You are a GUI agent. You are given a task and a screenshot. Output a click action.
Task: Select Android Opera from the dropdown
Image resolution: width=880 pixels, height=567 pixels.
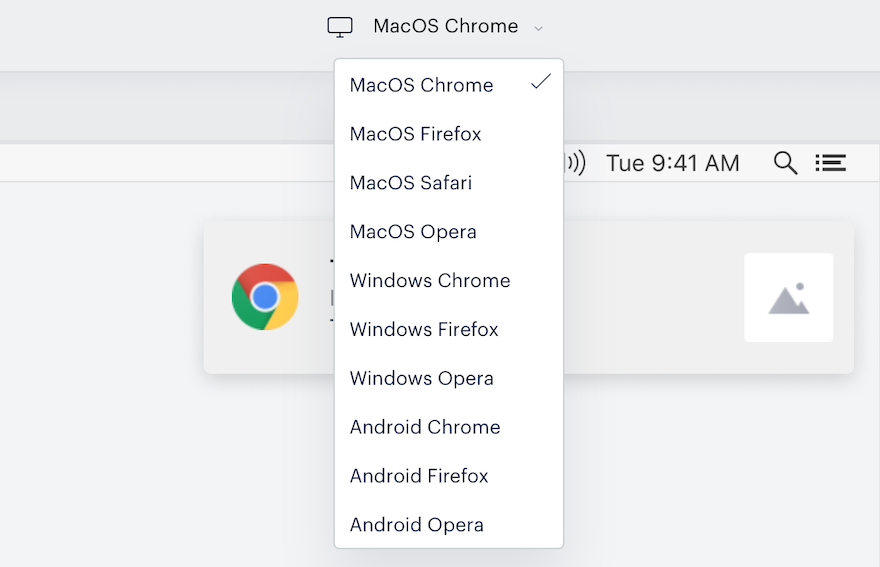coord(449,524)
